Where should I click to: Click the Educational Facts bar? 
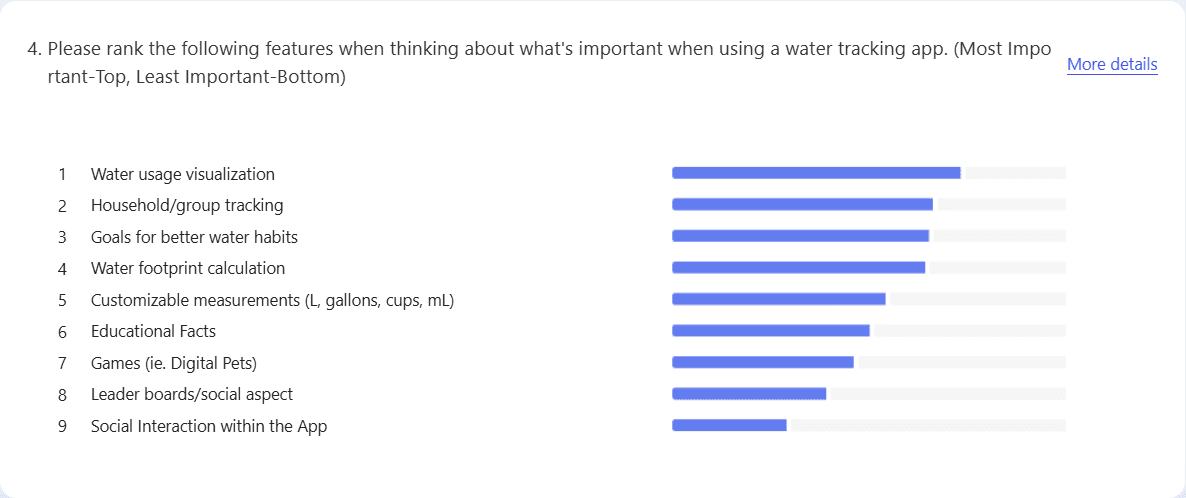coord(771,331)
